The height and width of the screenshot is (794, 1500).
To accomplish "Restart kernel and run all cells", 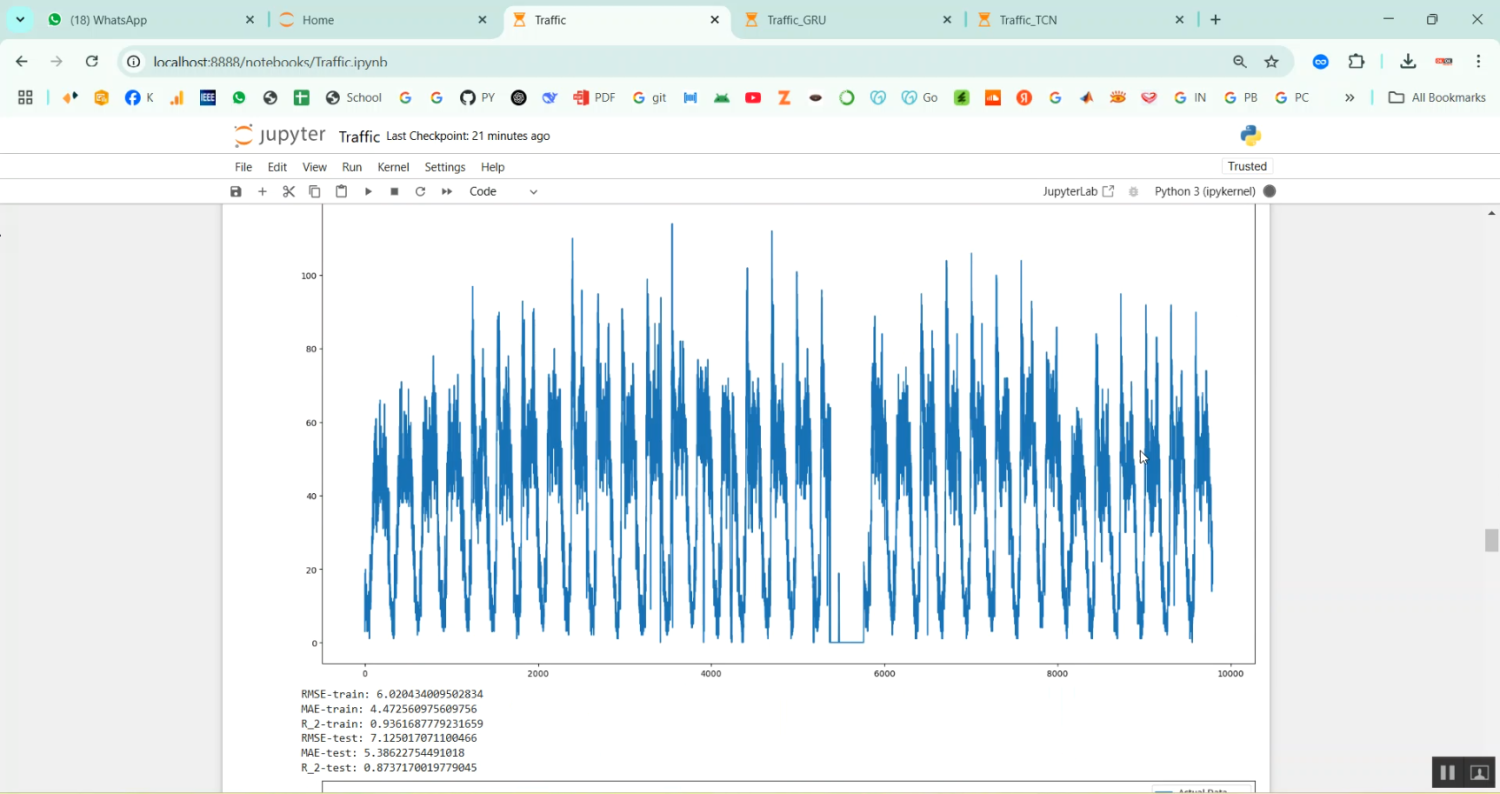I will 447,191.
